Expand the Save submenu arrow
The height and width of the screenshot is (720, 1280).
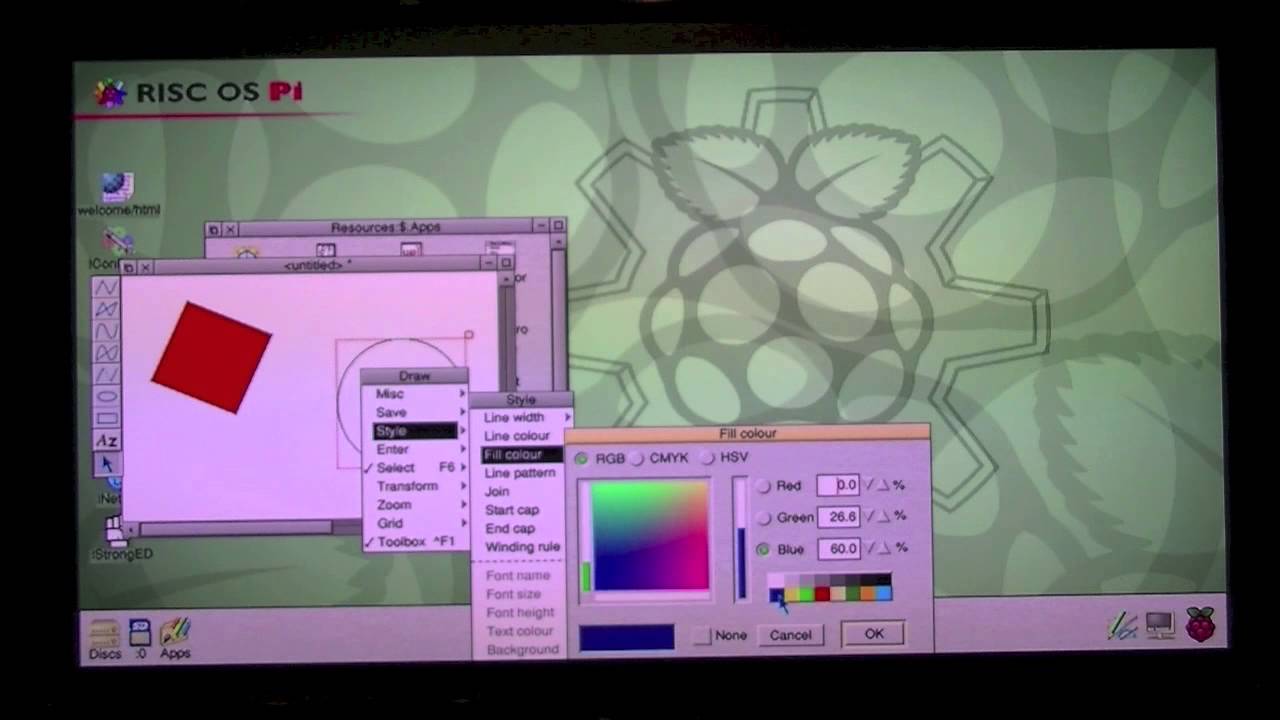click(462, 412)
